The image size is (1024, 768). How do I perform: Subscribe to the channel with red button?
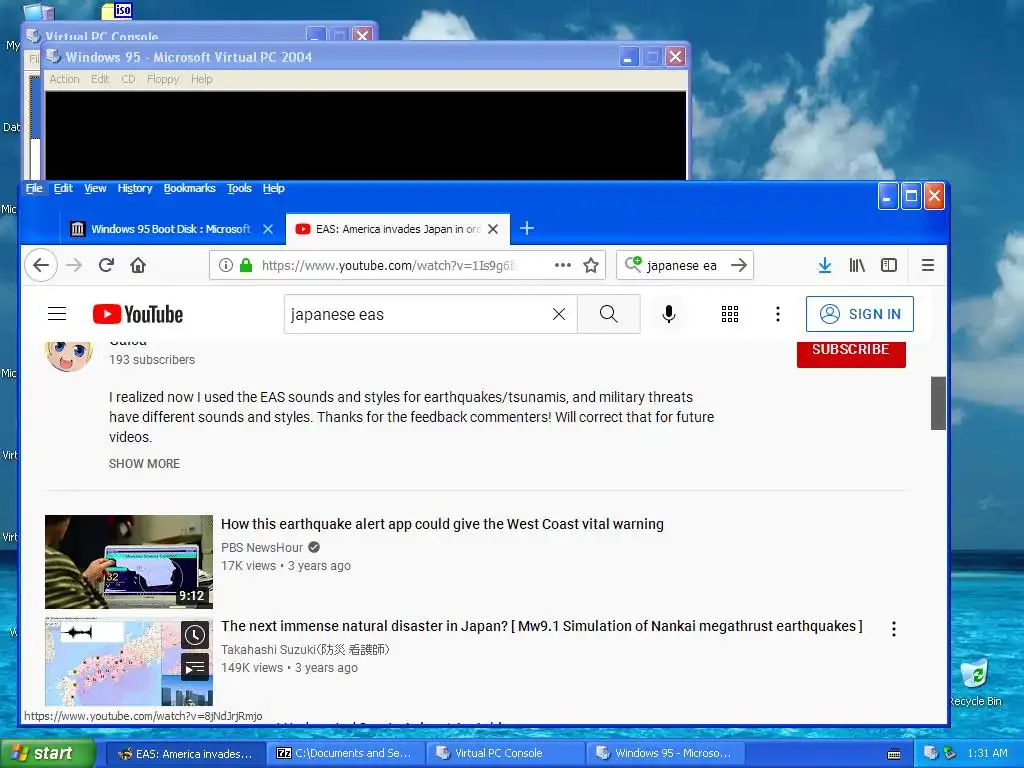[851, 353]
